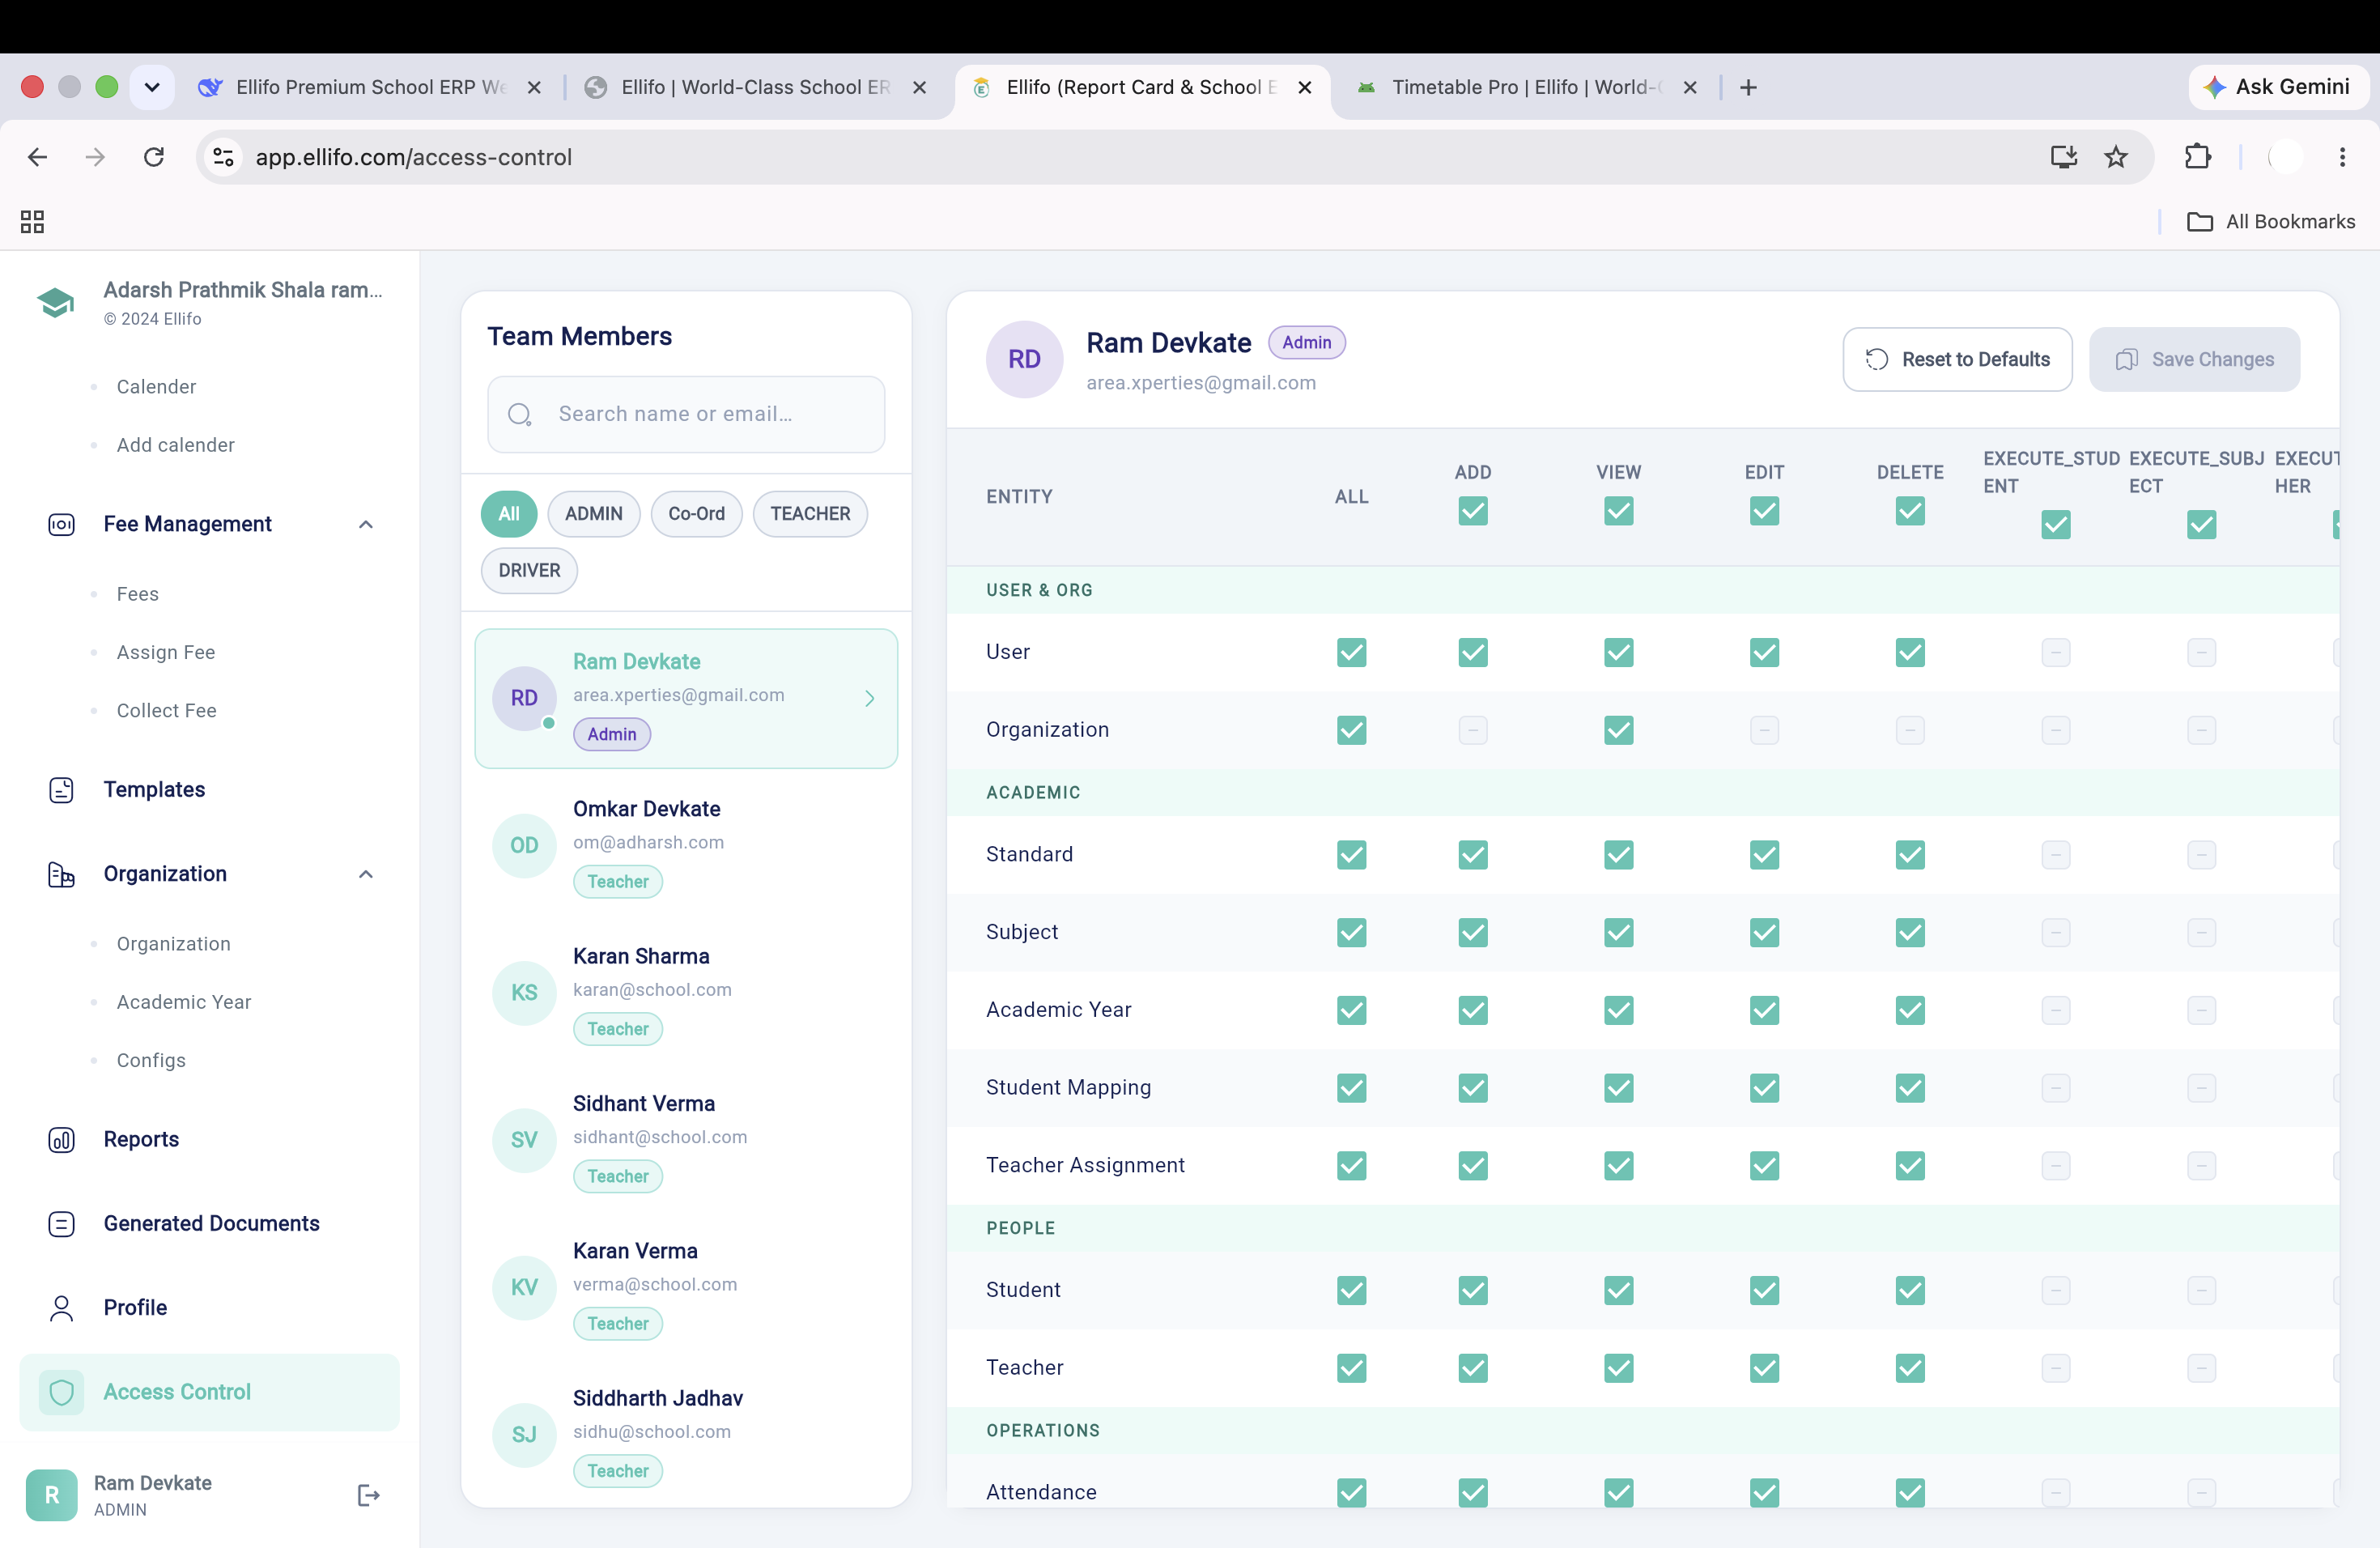The width and height of the screenshot is (2380, 1548).
Task: Click the search magnifier icon in Team Members
Action: (x=519, y=414)
